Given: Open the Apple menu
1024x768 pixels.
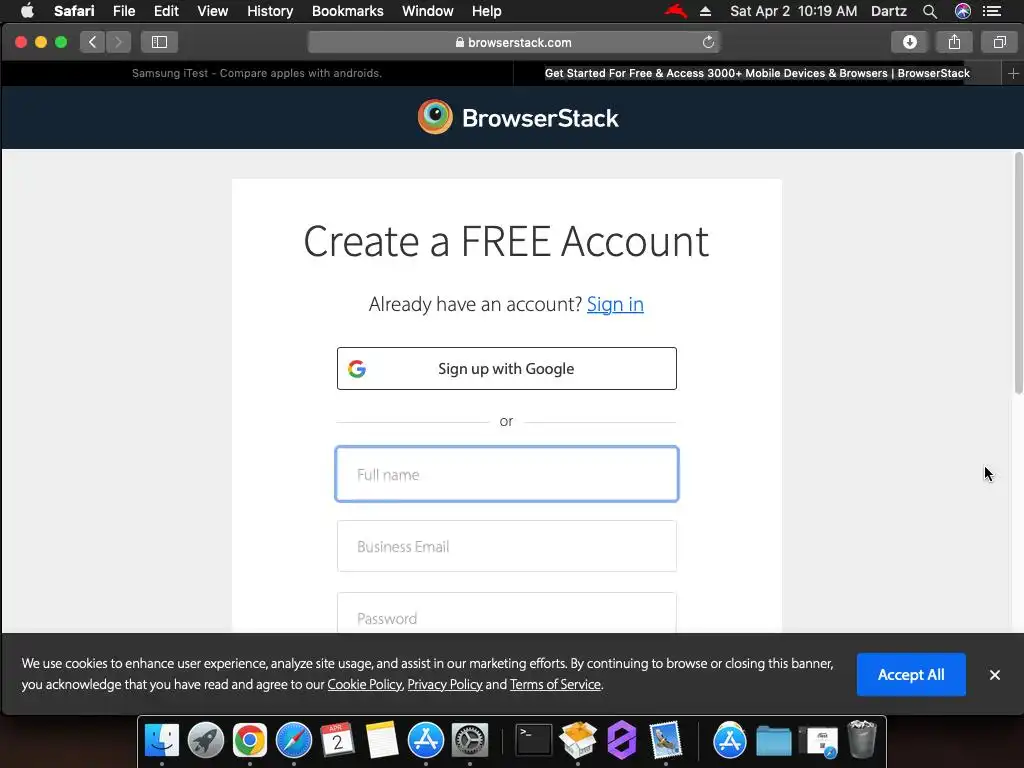Looking at the screenshot, I should (27, 10).
